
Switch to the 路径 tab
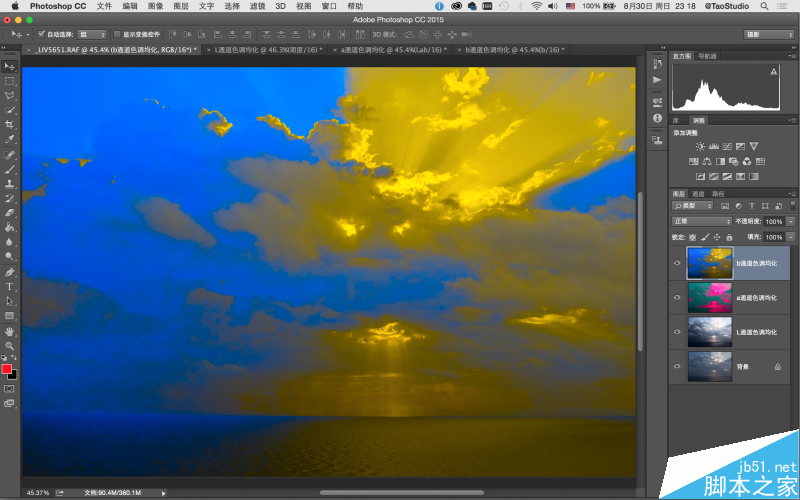[718, 194]
